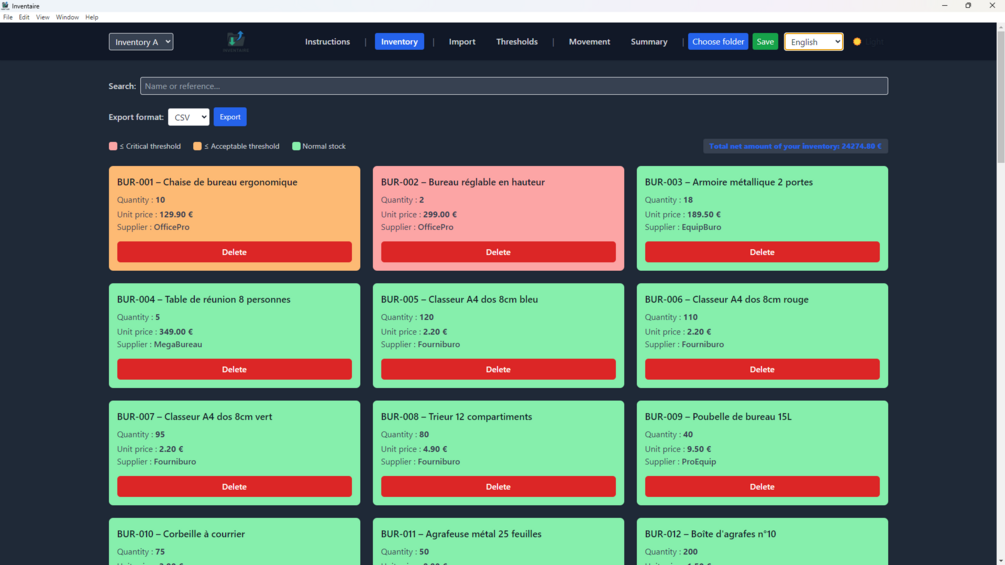The width and height of the screenshot is (1005, 565).
Task: Click the 299.00 € unit price of BUR-002
Action: tap(440, 215)
